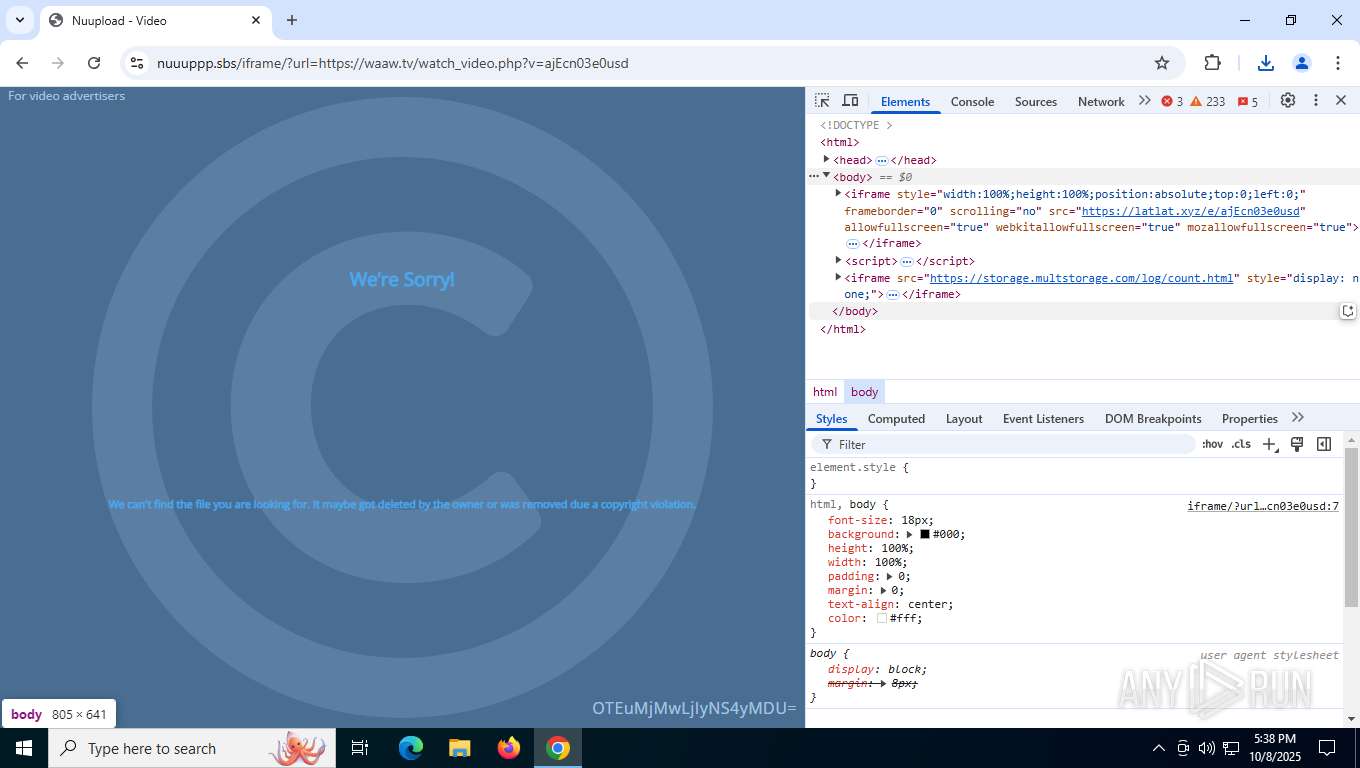
Task: Open DevTools customize three-dot menu
Action: tap(1316, 101)
